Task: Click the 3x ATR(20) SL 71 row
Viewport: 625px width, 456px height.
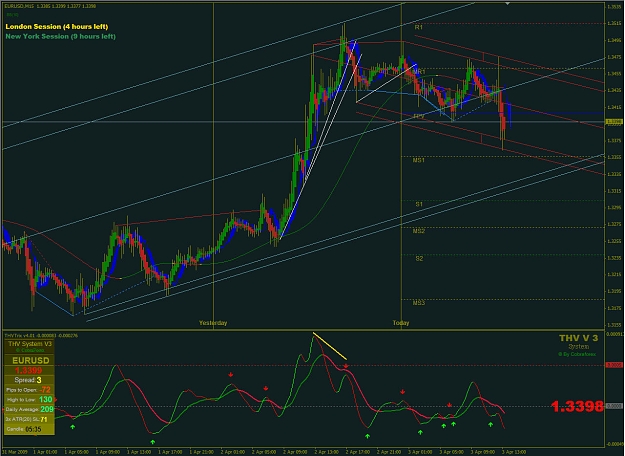Action: click(29, 419)
